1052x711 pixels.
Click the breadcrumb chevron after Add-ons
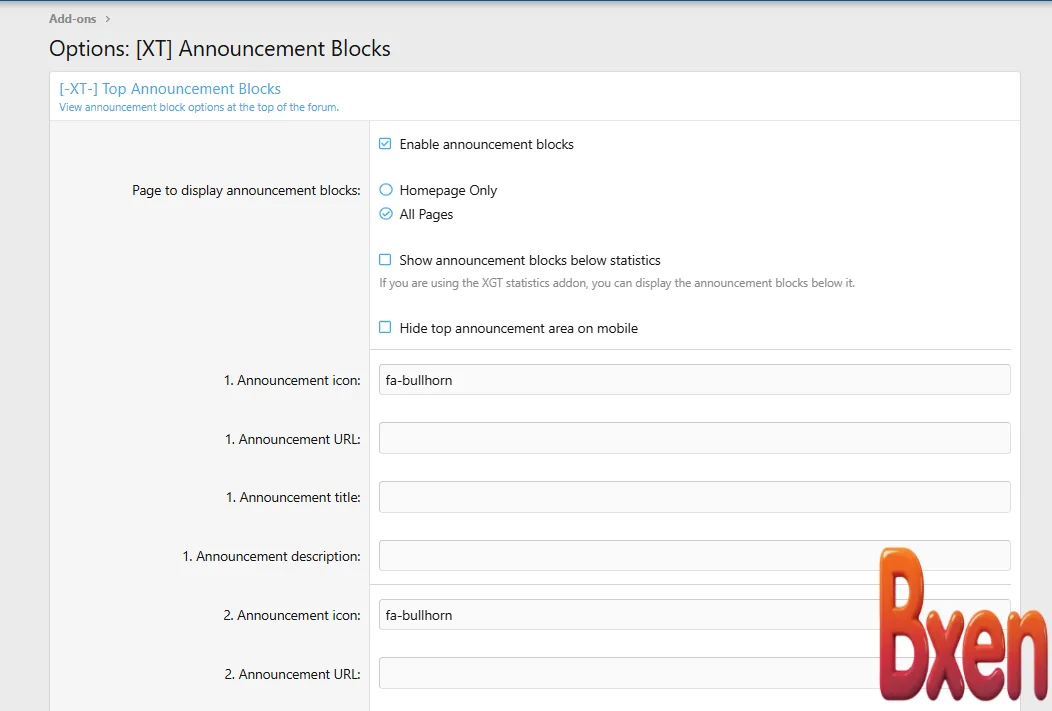coord(108,18)
